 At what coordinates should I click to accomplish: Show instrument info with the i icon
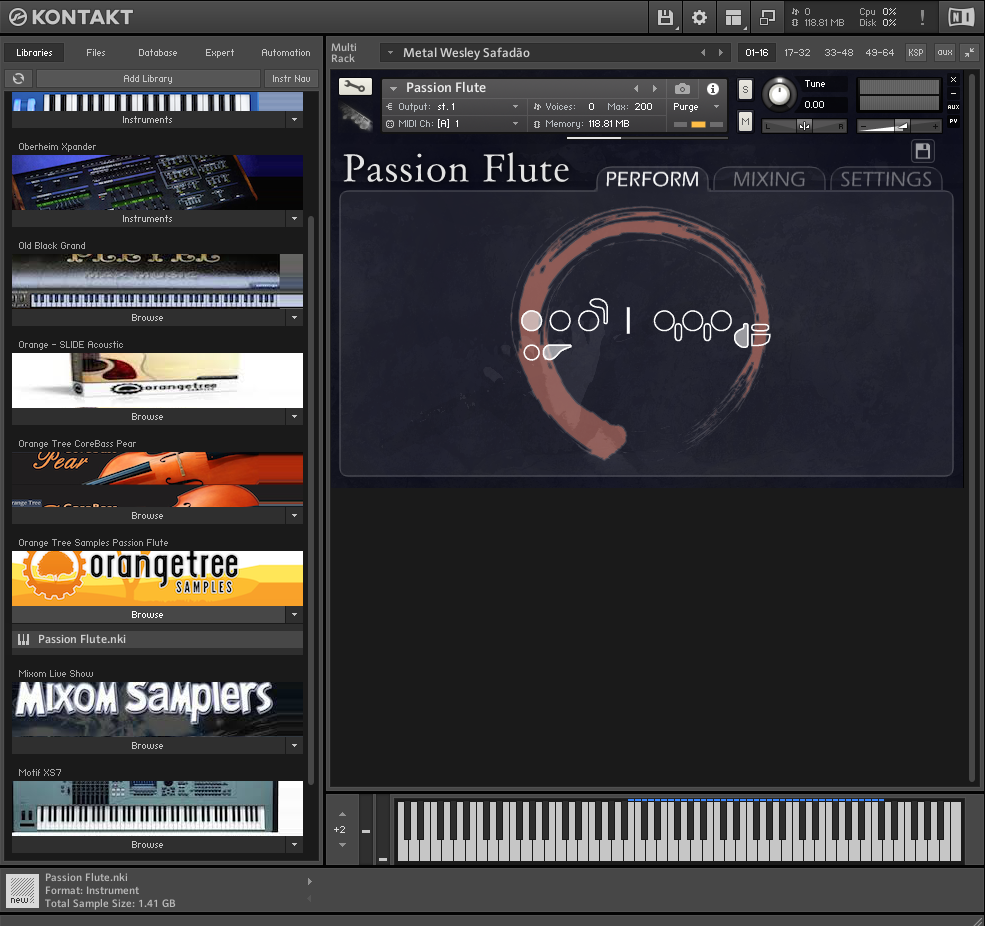click(712, 89)
